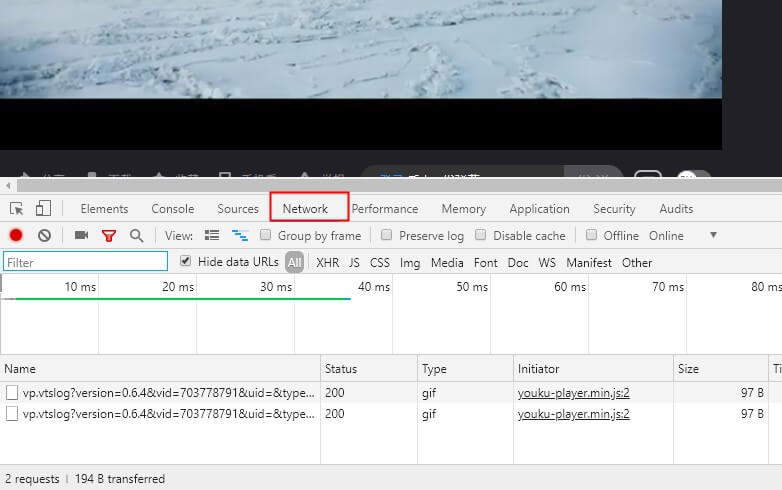Open first row youku-player.min.js:2 initiator link
This screenshot has width=782, height=490.
pyautogui.click(x=574, y=393)
